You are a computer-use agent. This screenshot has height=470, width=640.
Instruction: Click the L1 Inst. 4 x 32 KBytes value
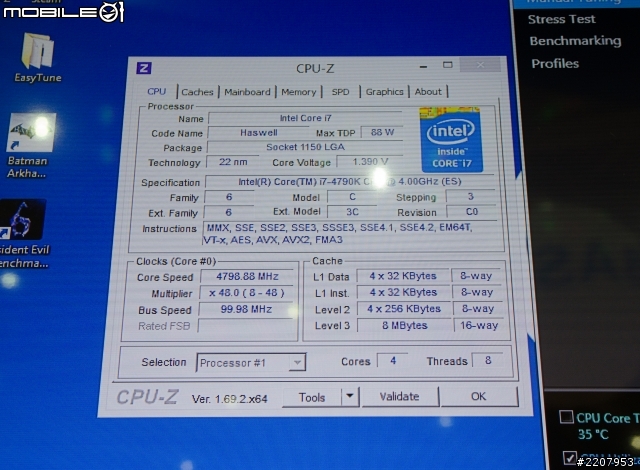click(x=403, y=292)
